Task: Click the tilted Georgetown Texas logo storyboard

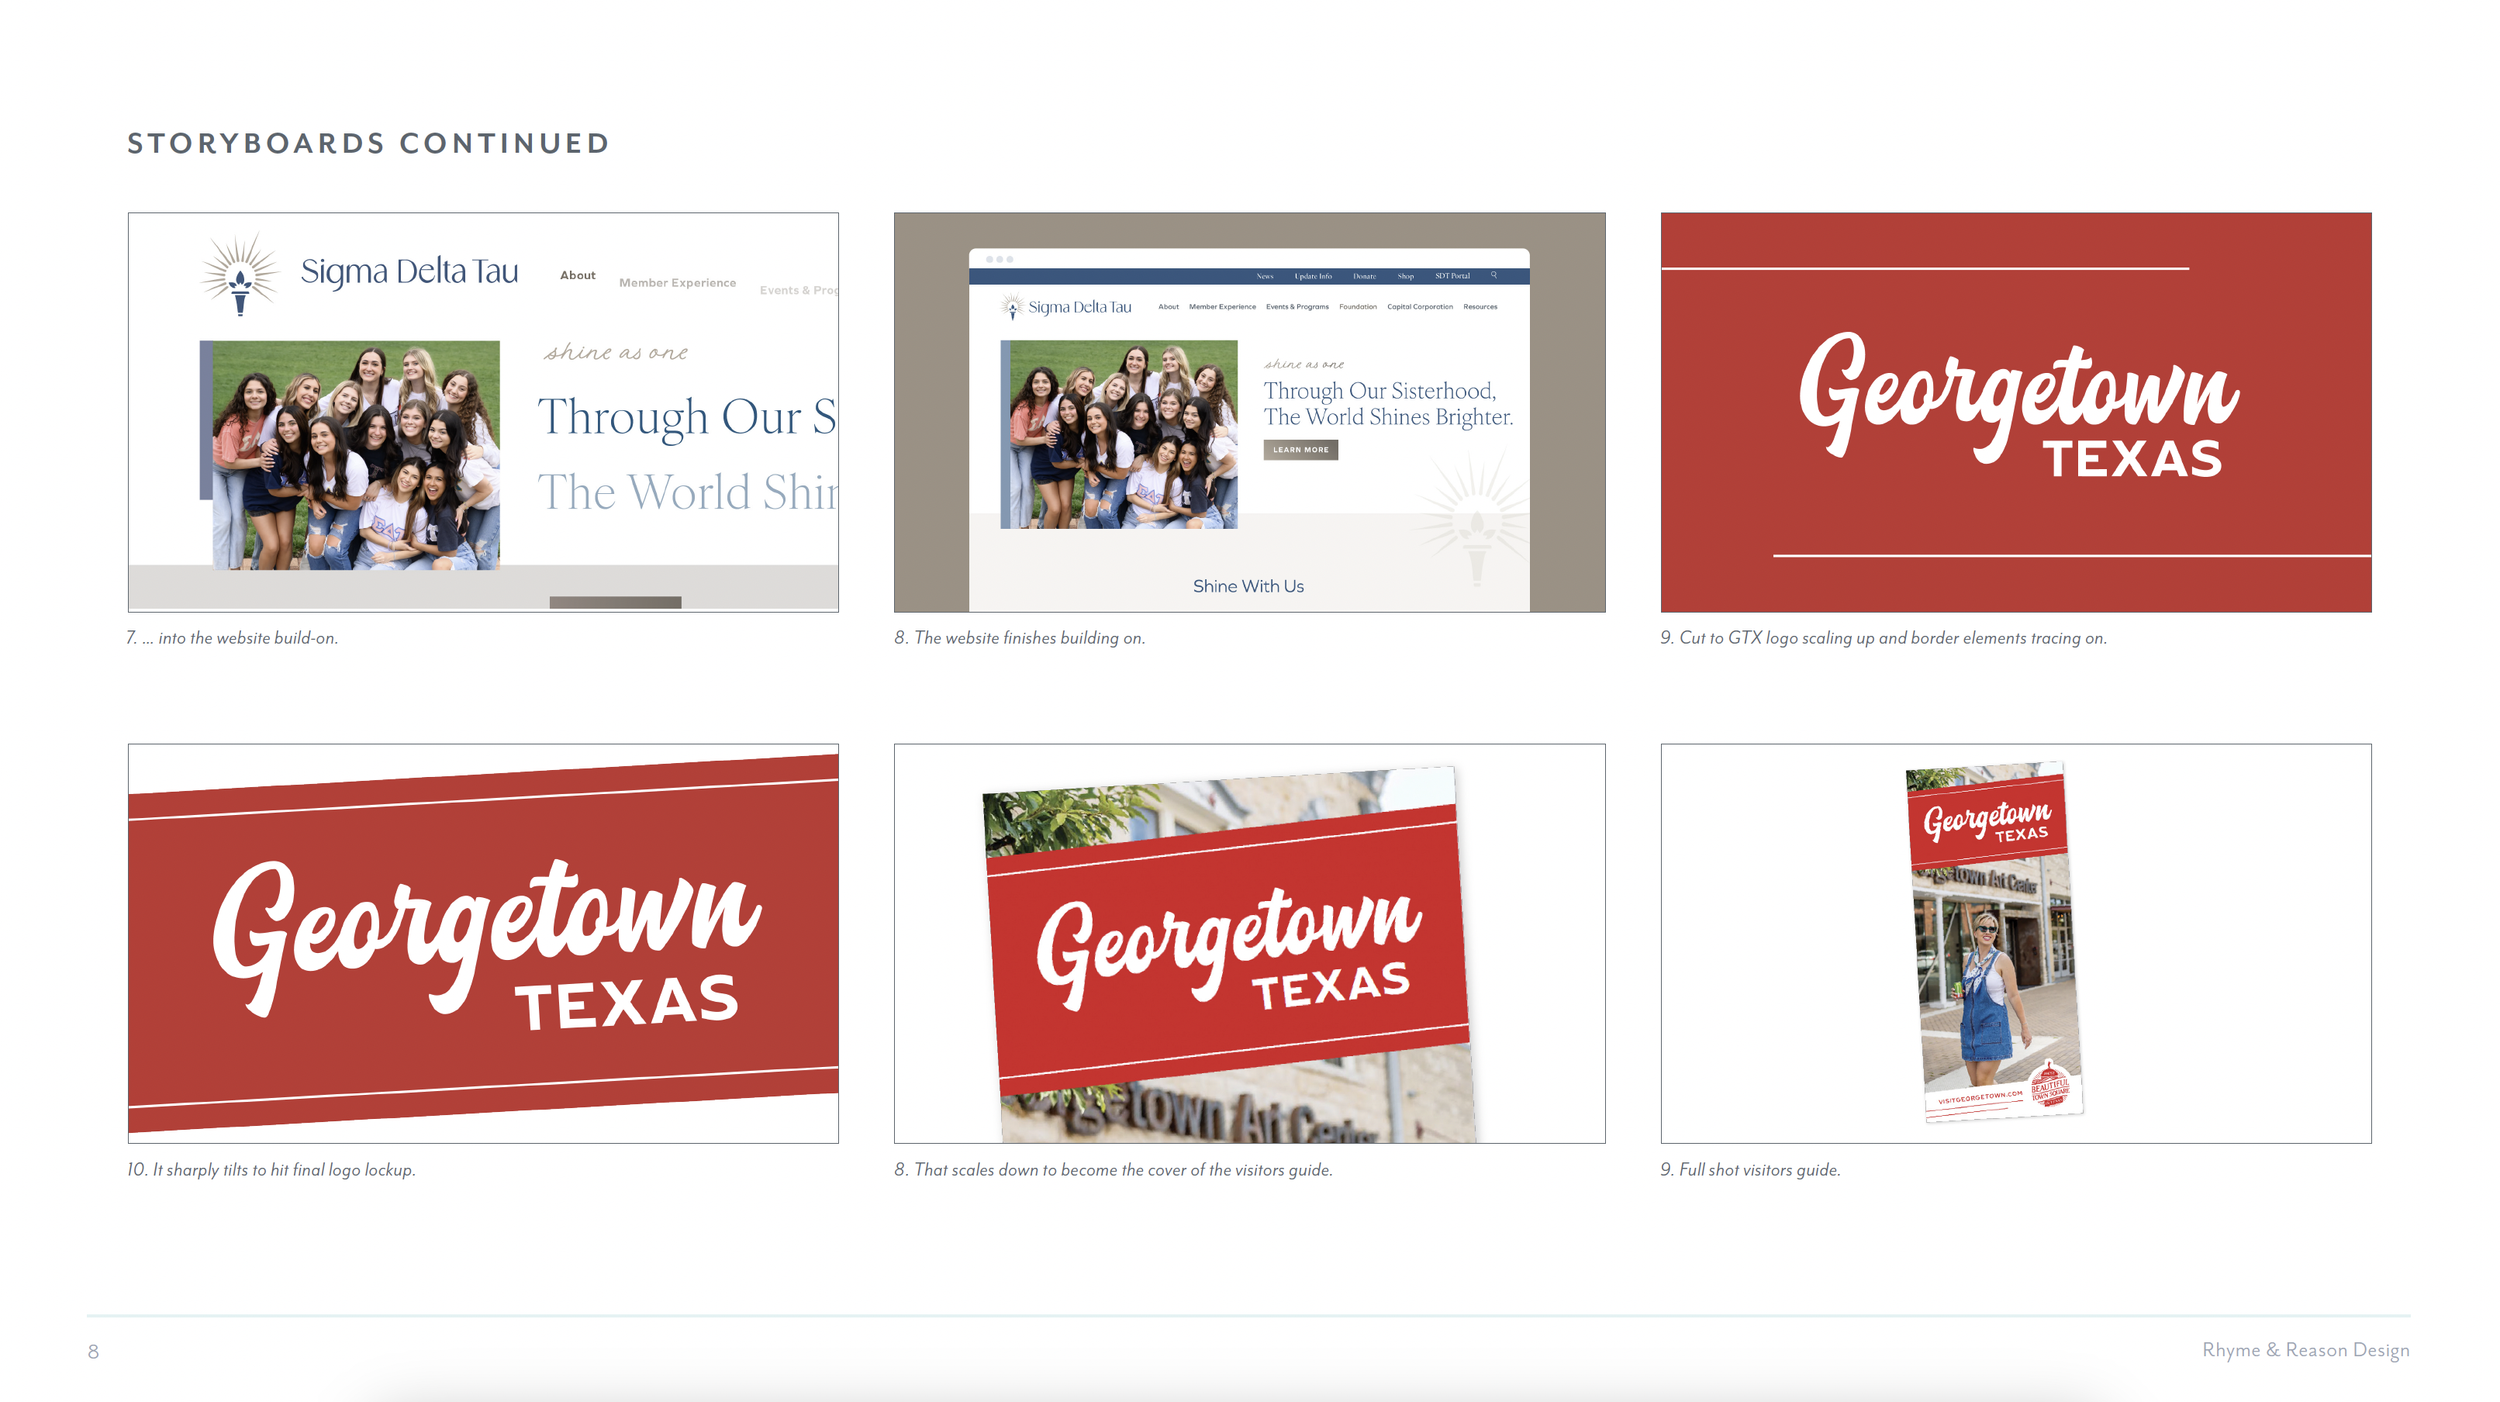Action: 483,943
